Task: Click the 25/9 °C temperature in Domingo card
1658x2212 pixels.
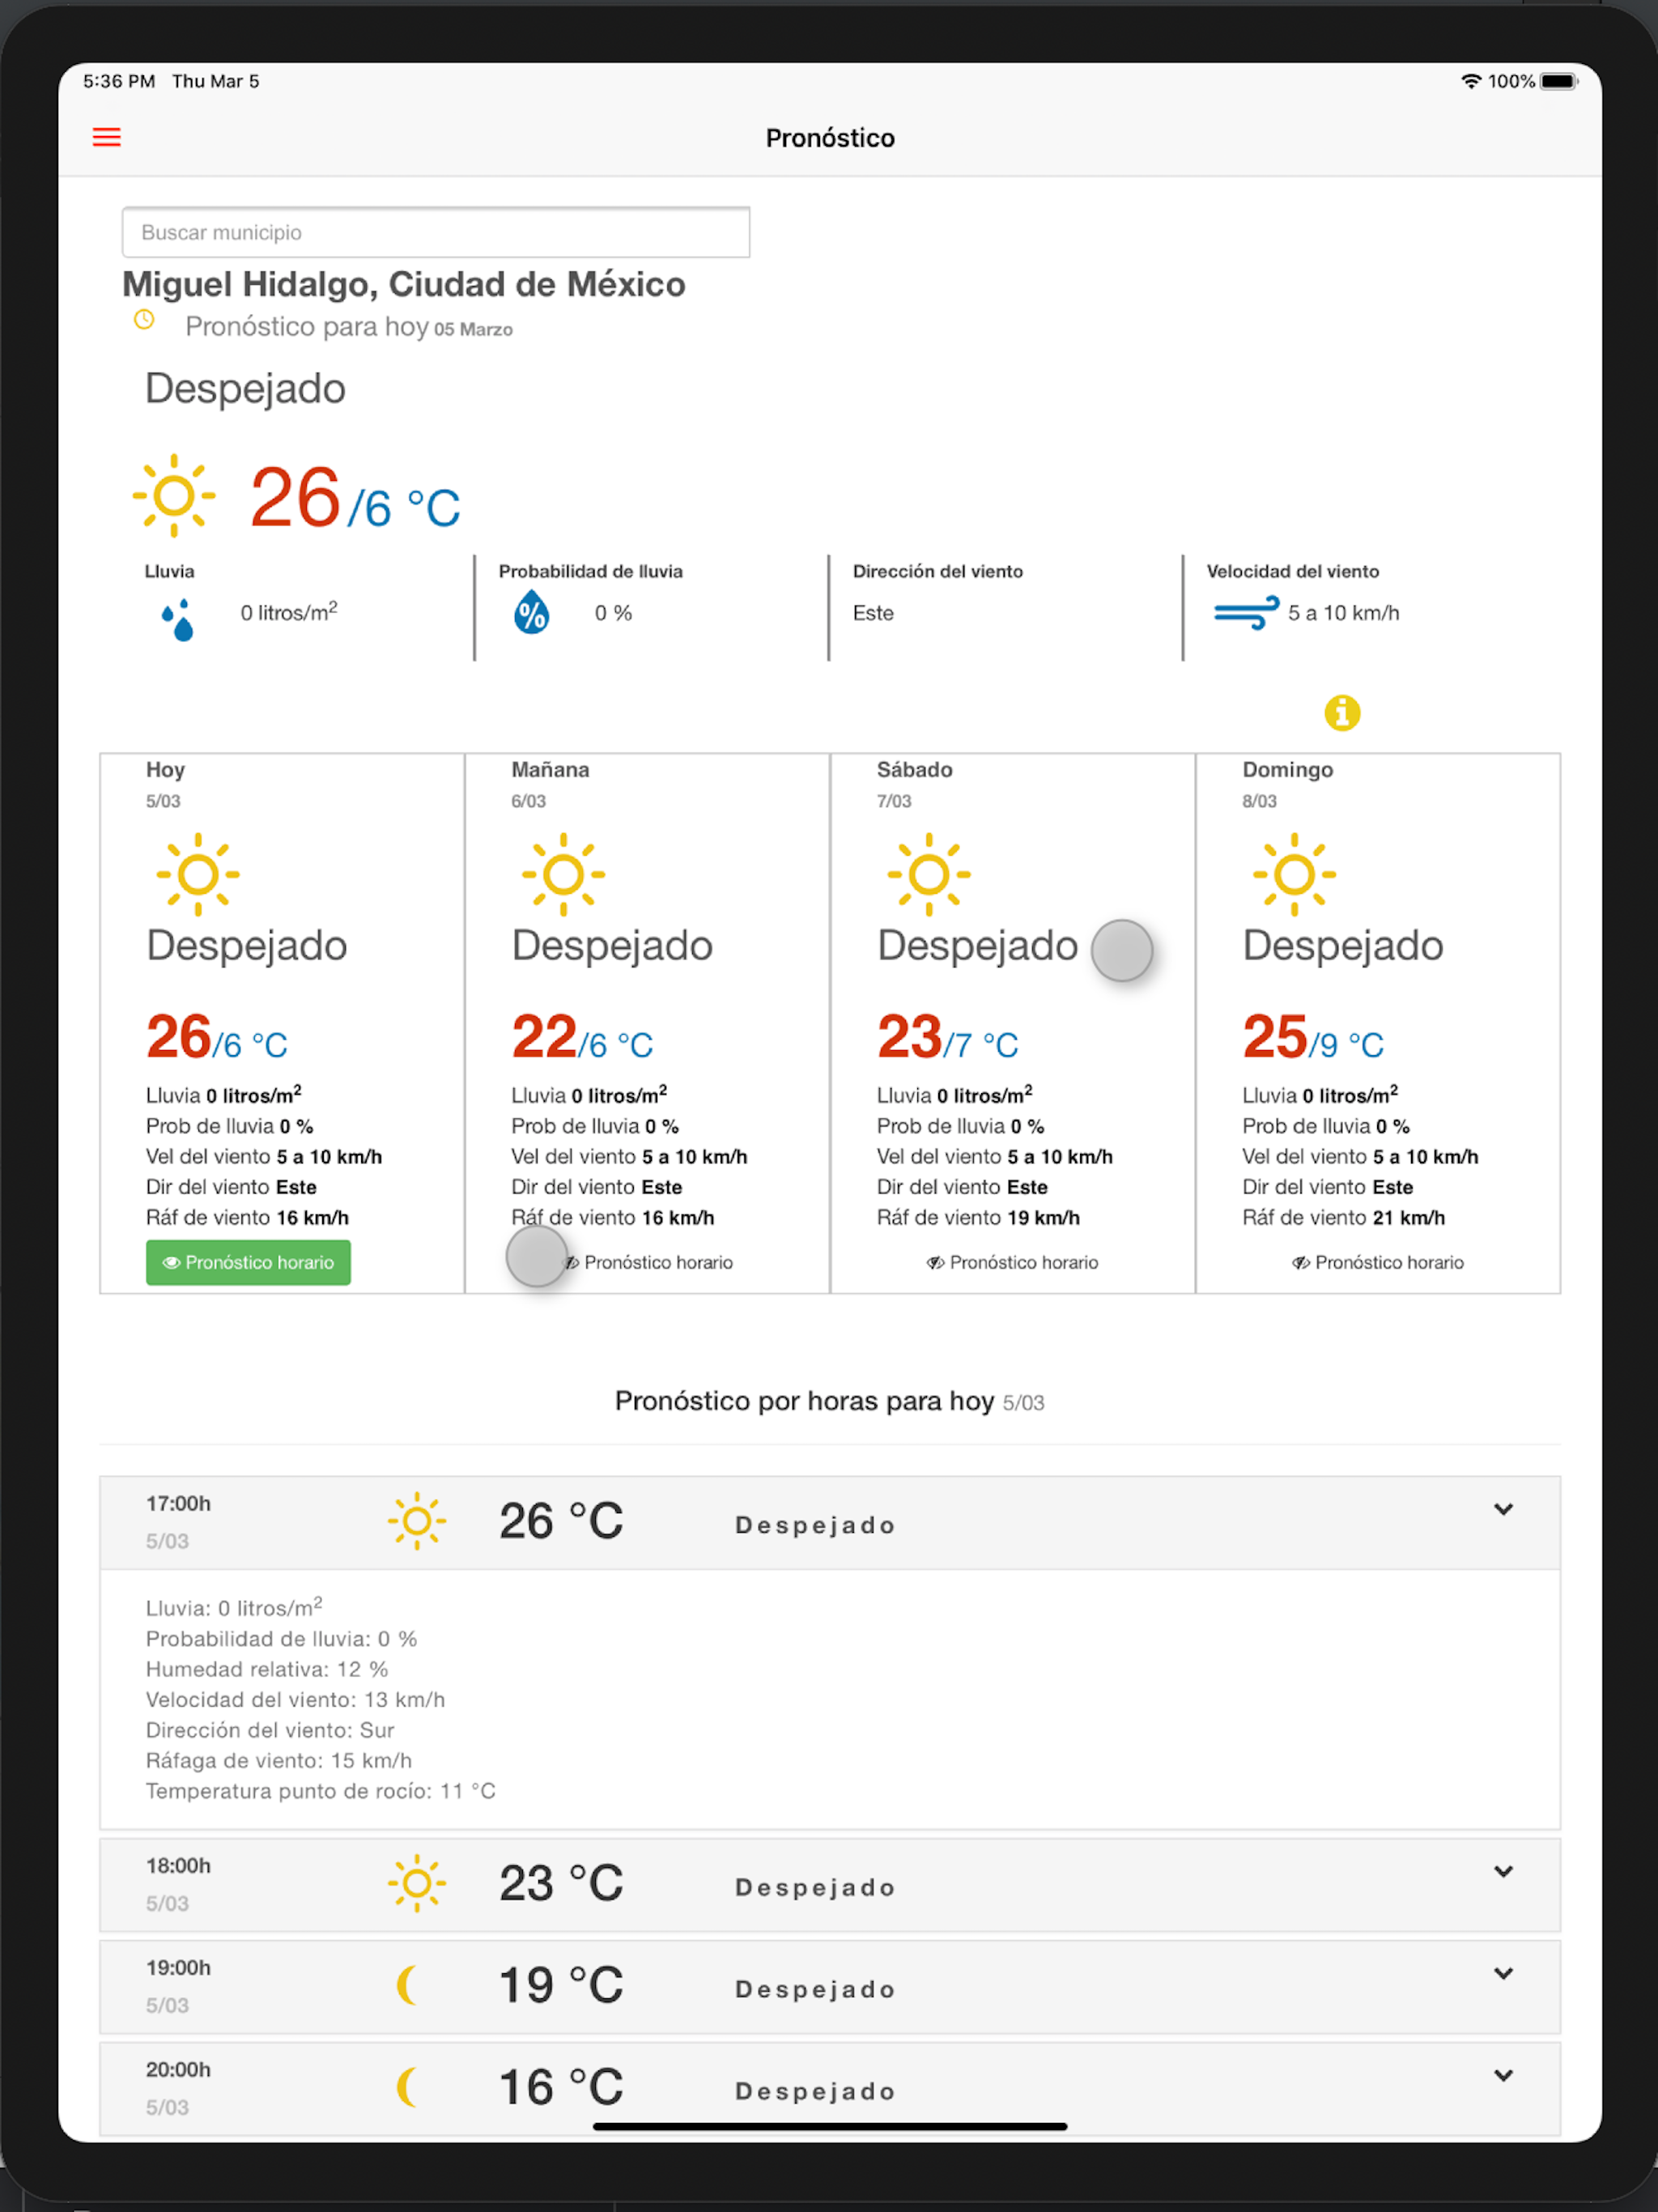Action: pyautogui.click(x=1313, y=1037)
